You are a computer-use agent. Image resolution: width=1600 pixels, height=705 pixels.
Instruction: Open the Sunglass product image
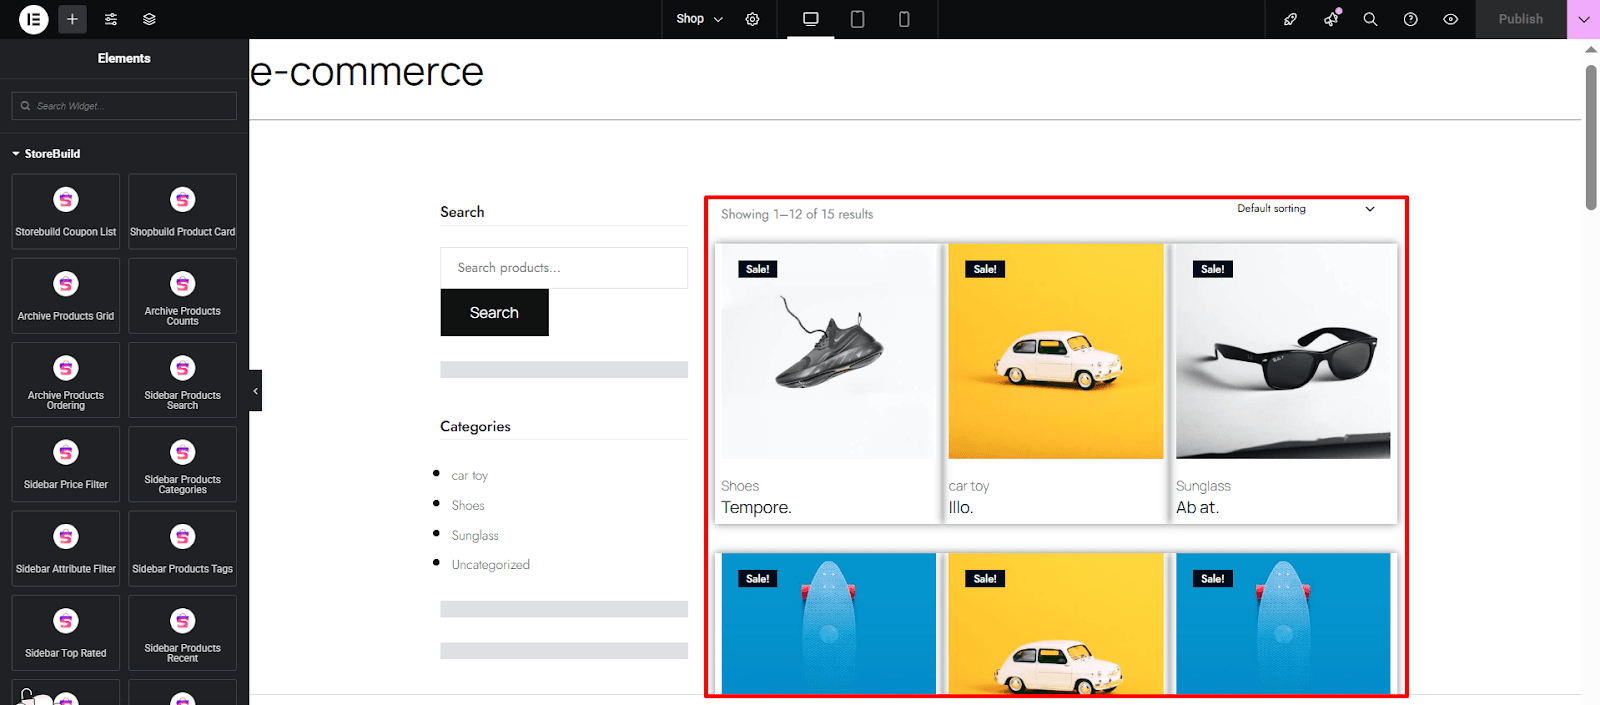pos(1283,351)
